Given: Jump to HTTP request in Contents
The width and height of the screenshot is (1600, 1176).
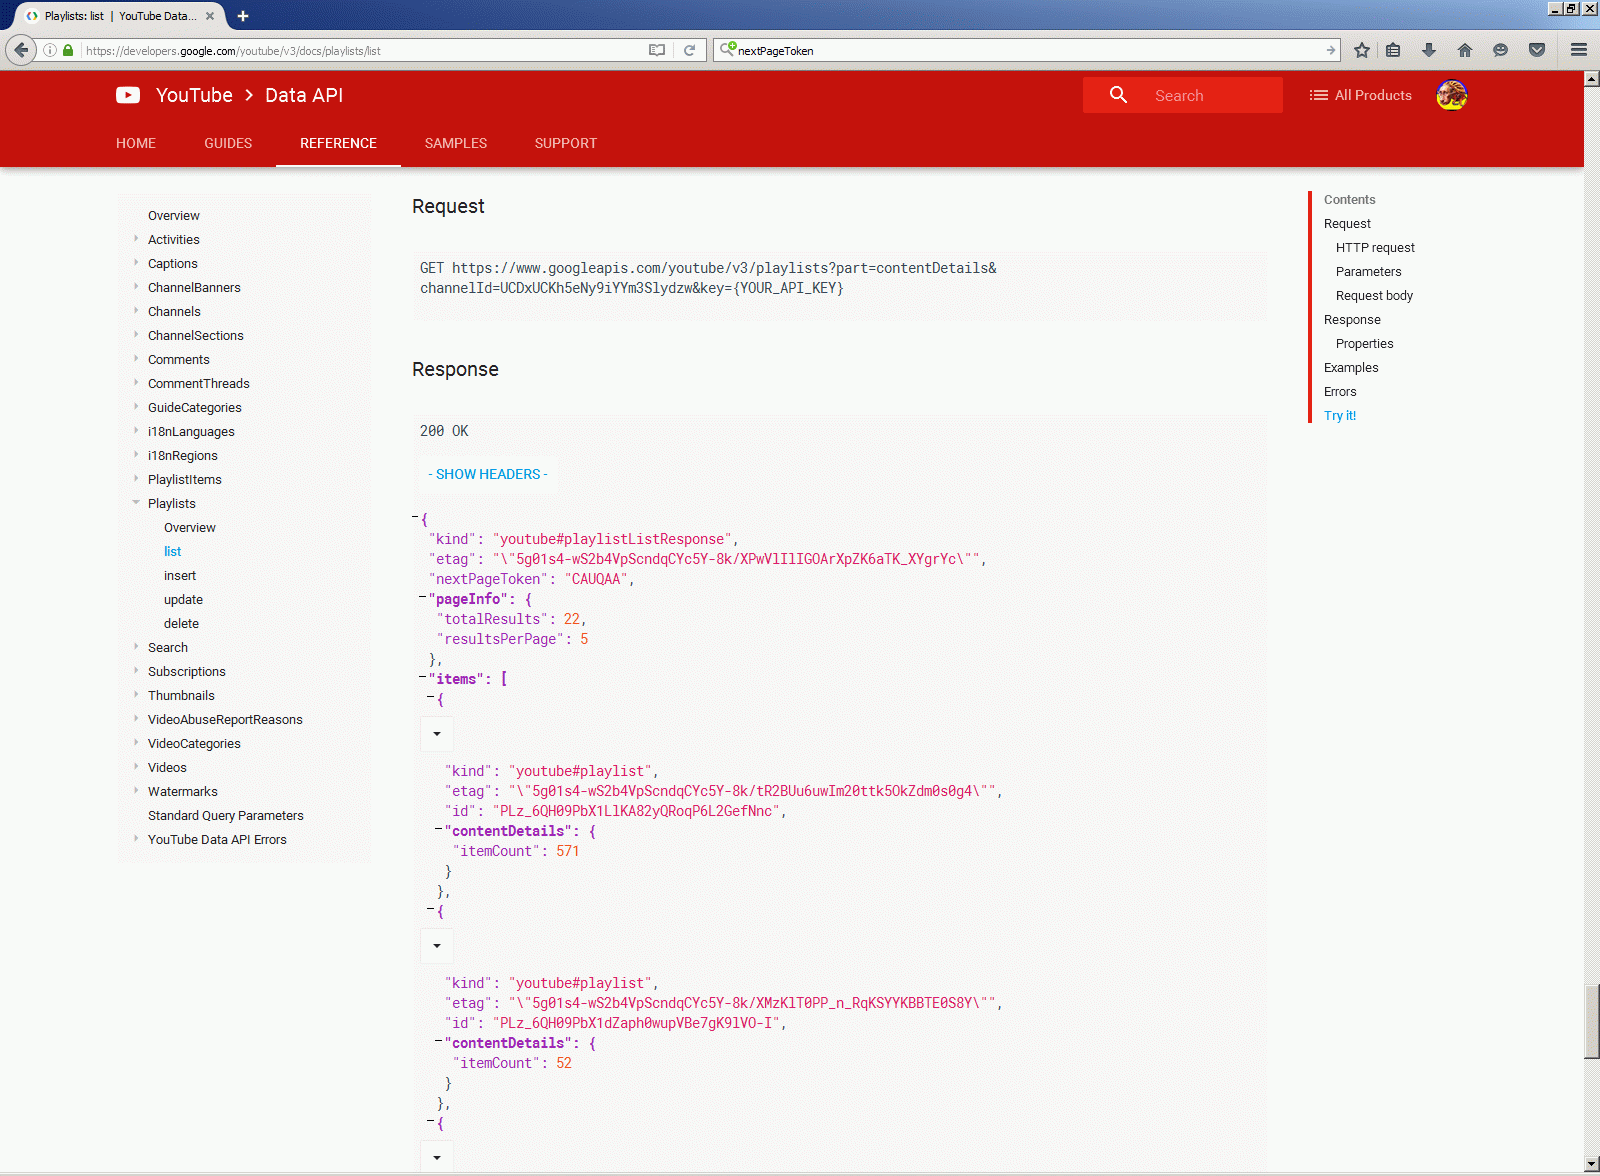Looking at the screenshot, I should click(1375, 247).
